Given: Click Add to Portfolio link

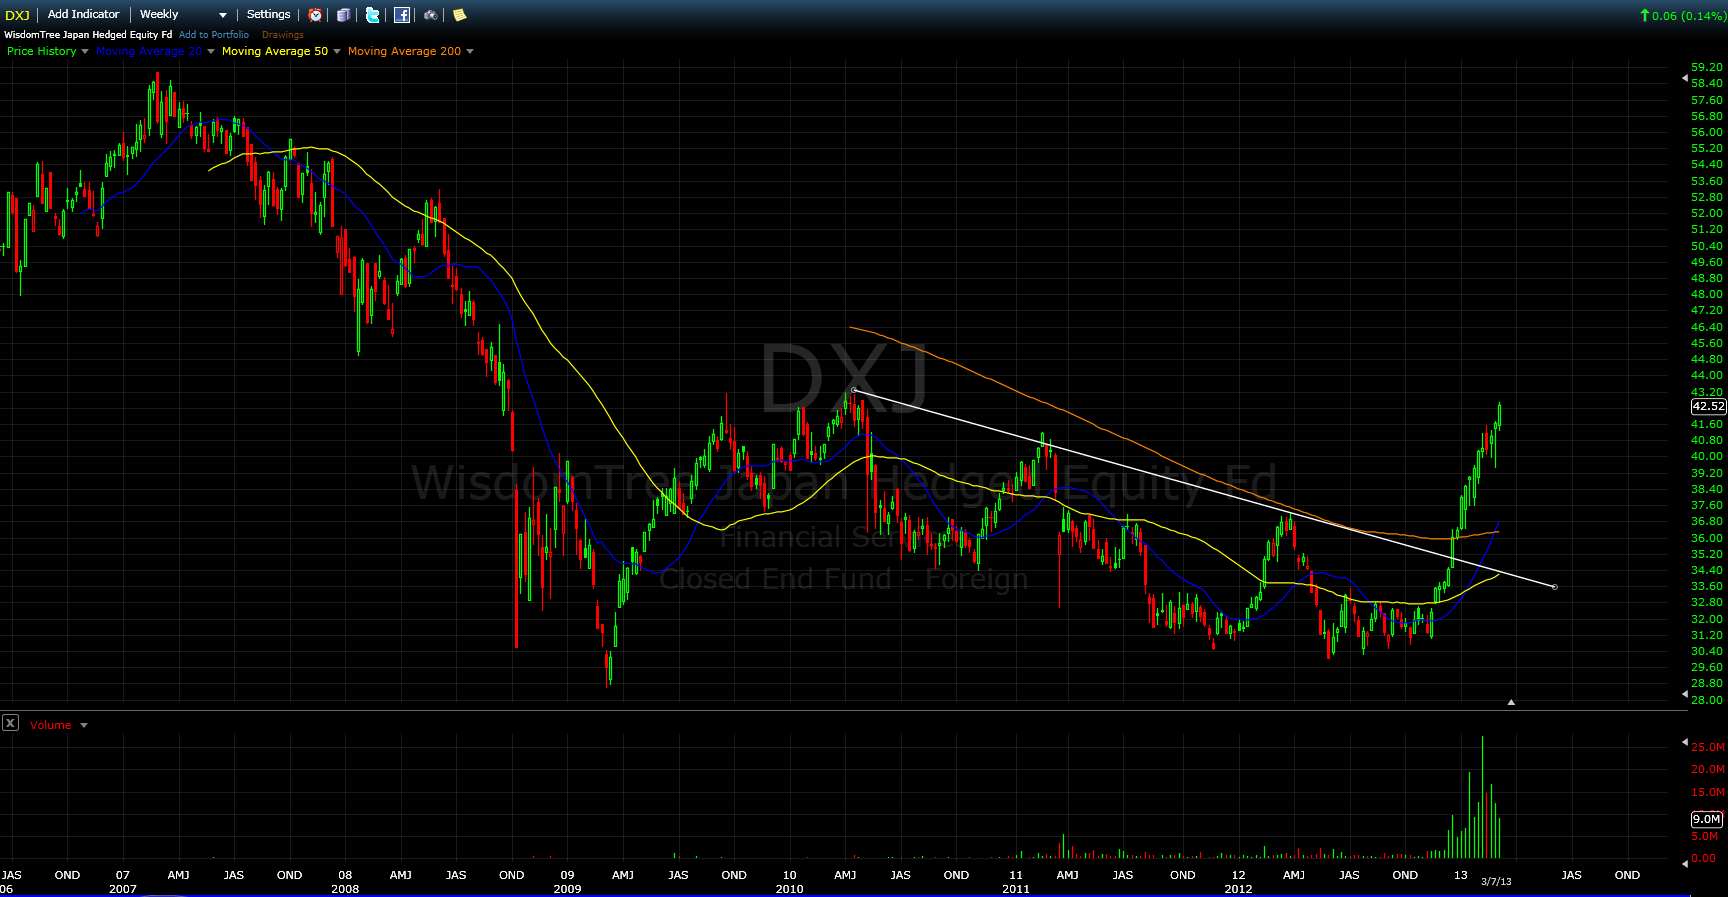Looking at the screenshot, I should [x=214, y=34].
